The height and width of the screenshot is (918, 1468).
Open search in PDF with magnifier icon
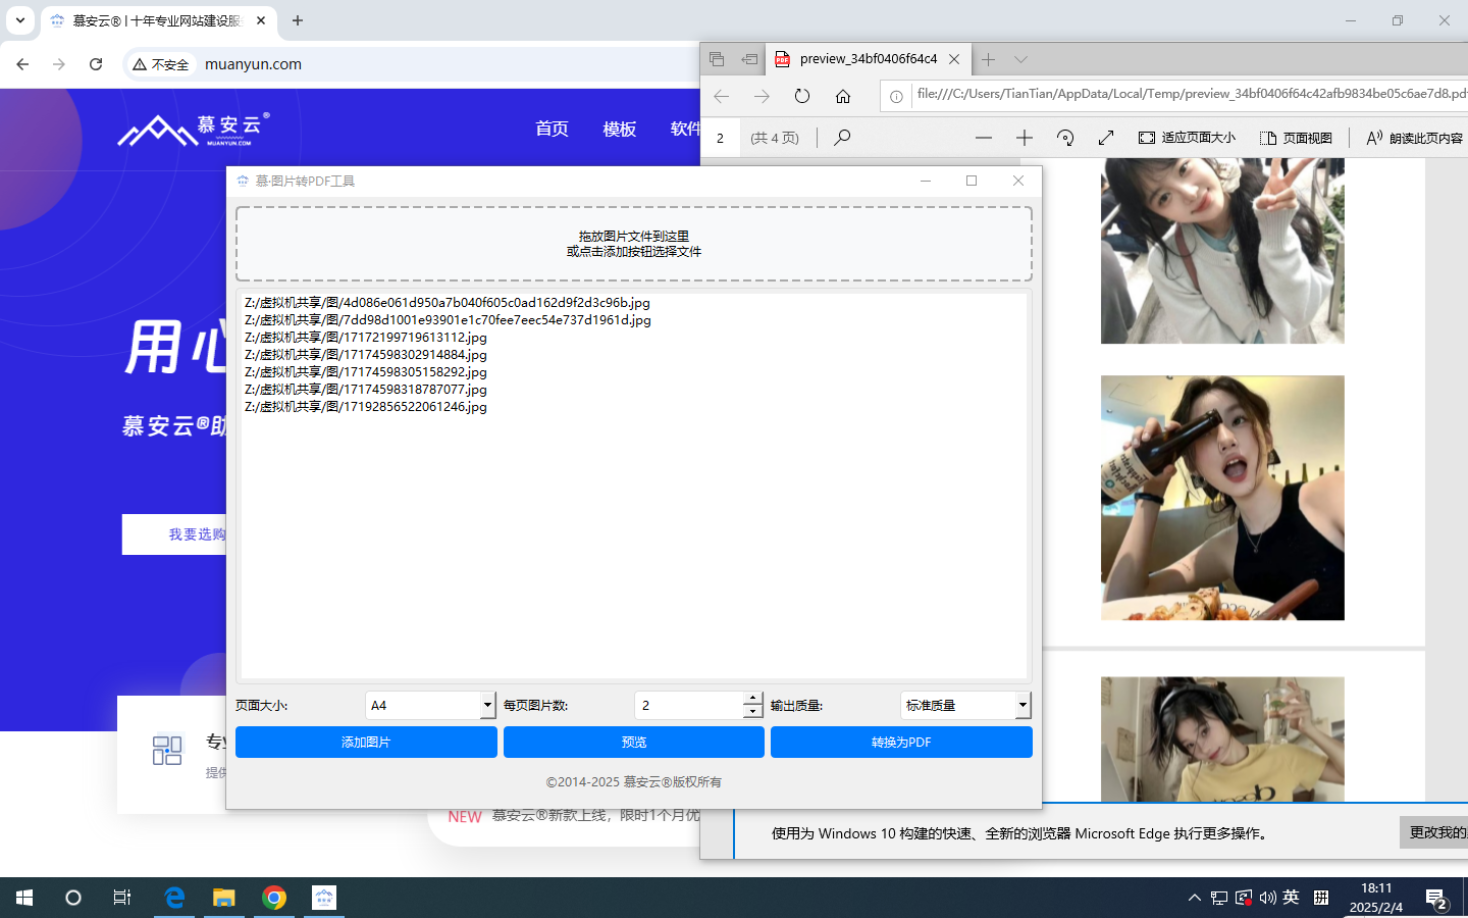point(842,137)
